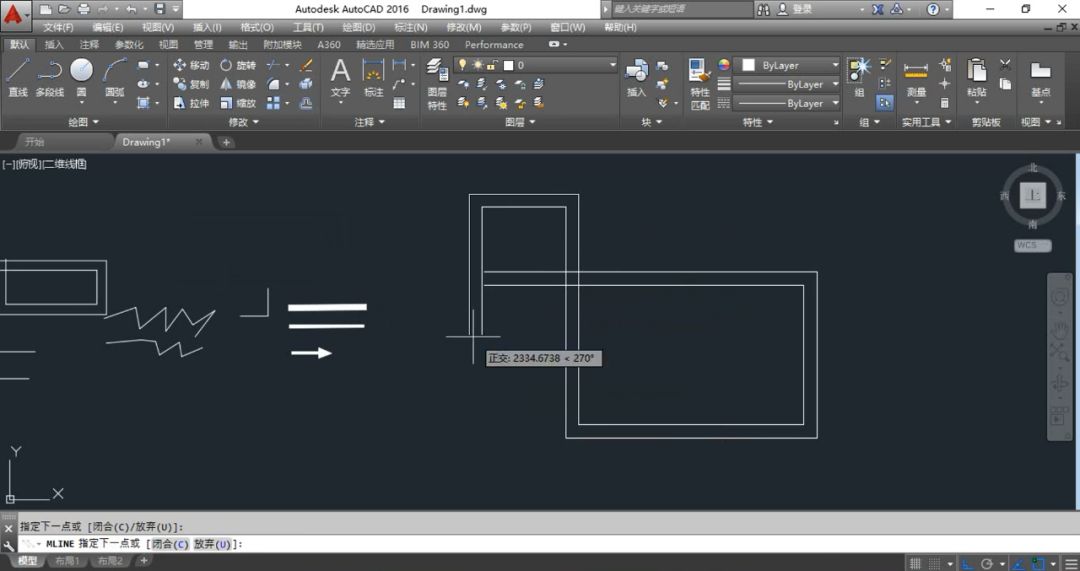
Task: Click the 旋转 (Rotate) tool
Action: (238, 65)
